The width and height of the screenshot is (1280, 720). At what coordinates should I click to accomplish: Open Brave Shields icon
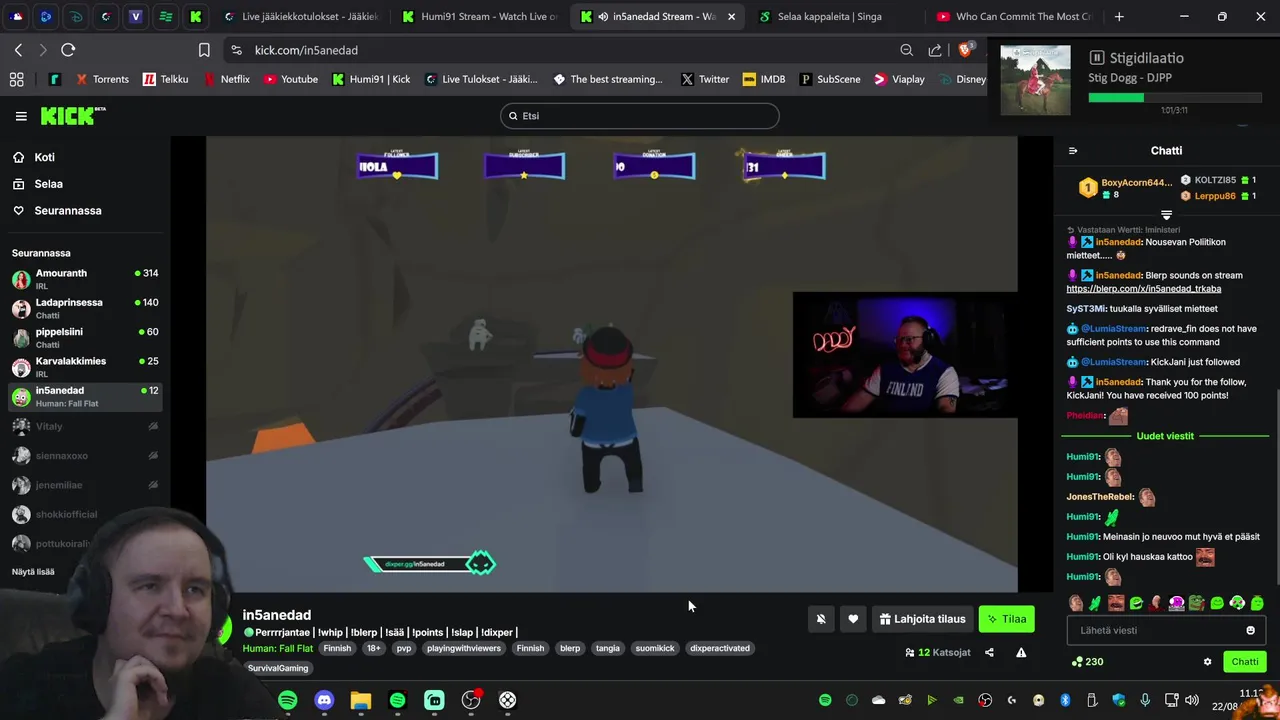(966, 49)
